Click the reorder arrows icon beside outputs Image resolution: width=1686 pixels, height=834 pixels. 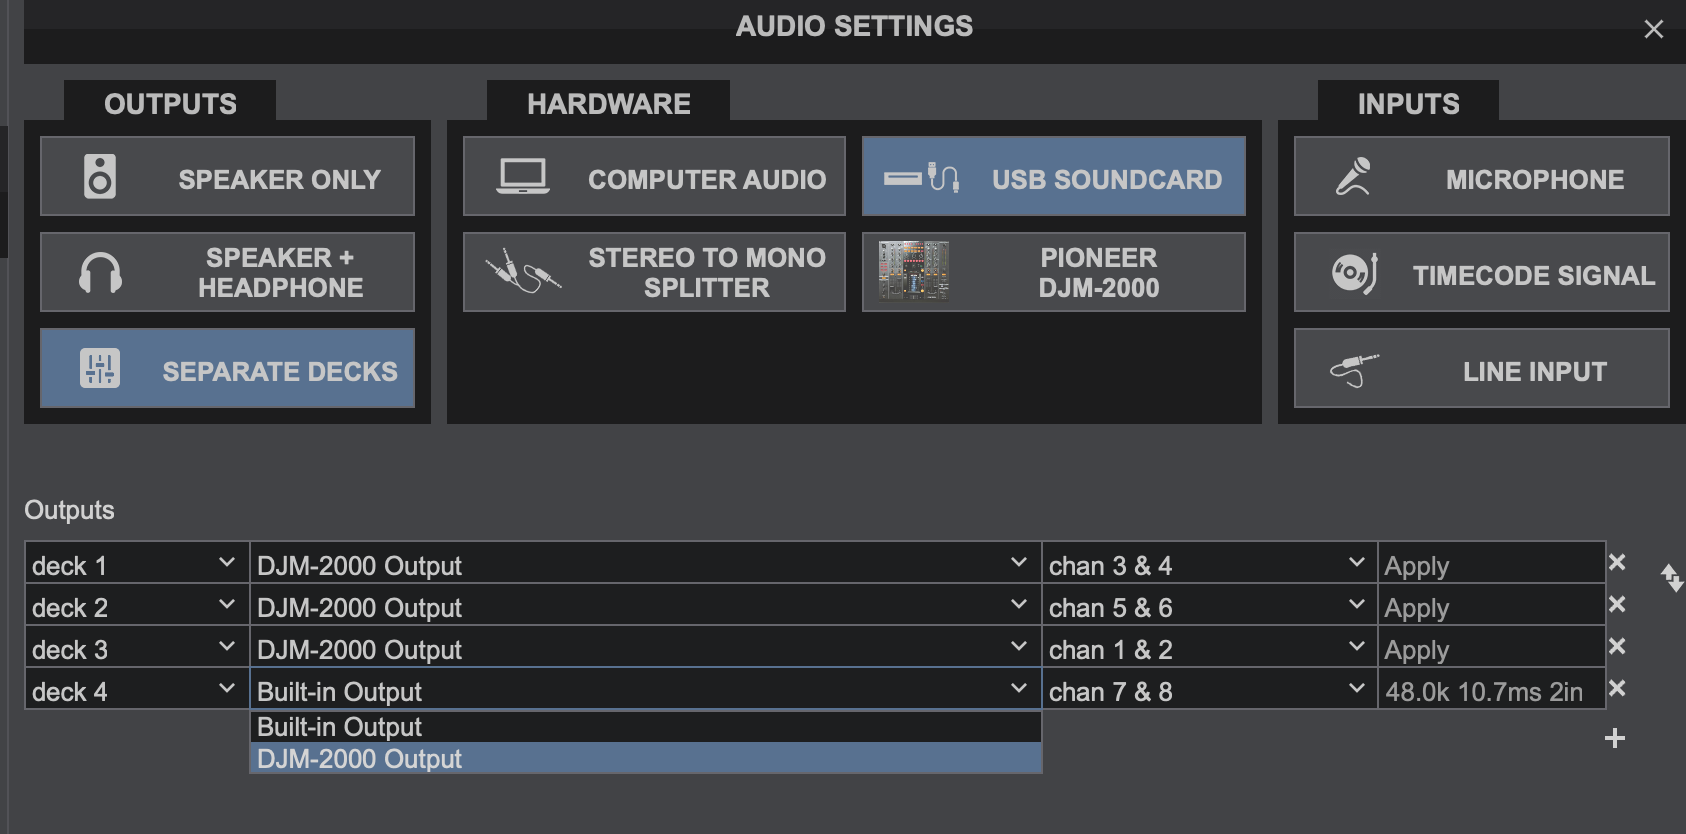[1672, 577]
